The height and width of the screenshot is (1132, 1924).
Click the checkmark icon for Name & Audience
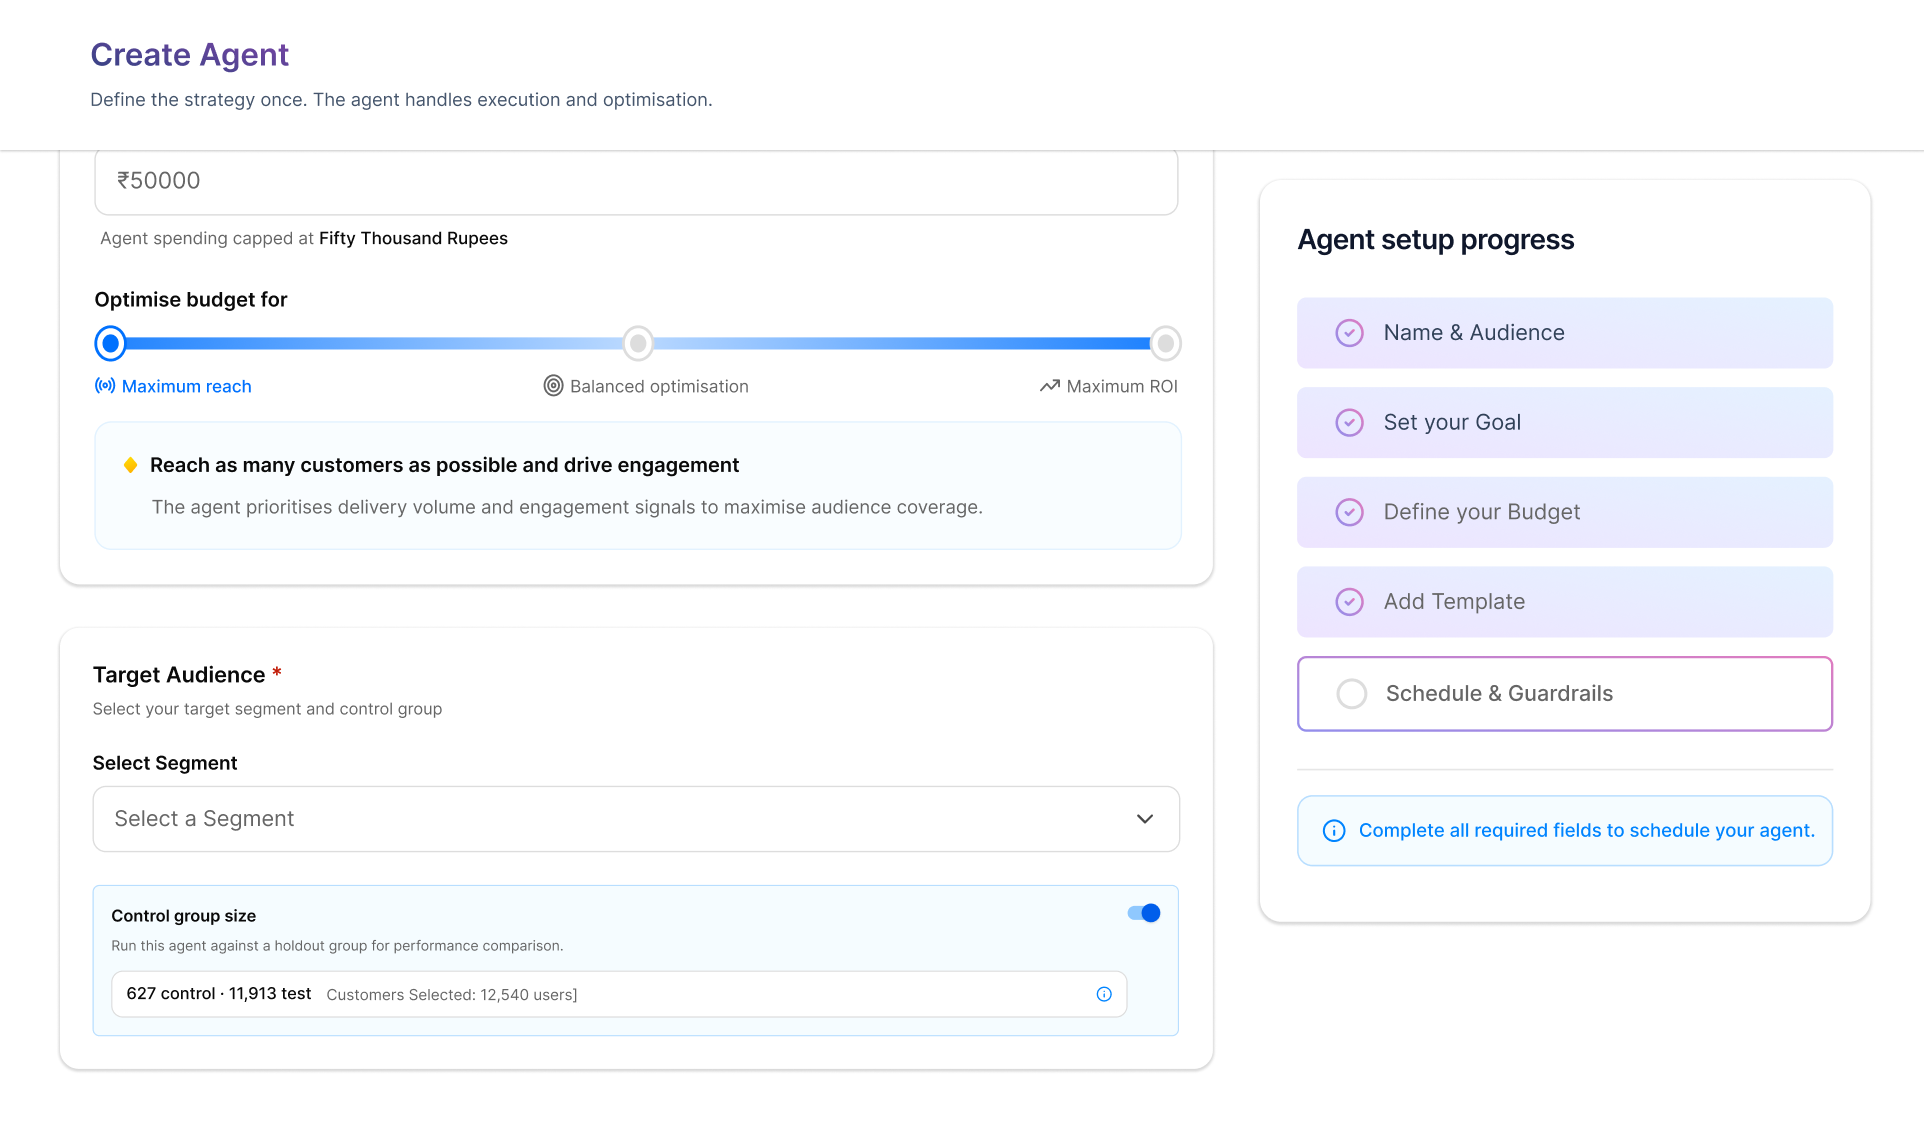[1350, 333]
